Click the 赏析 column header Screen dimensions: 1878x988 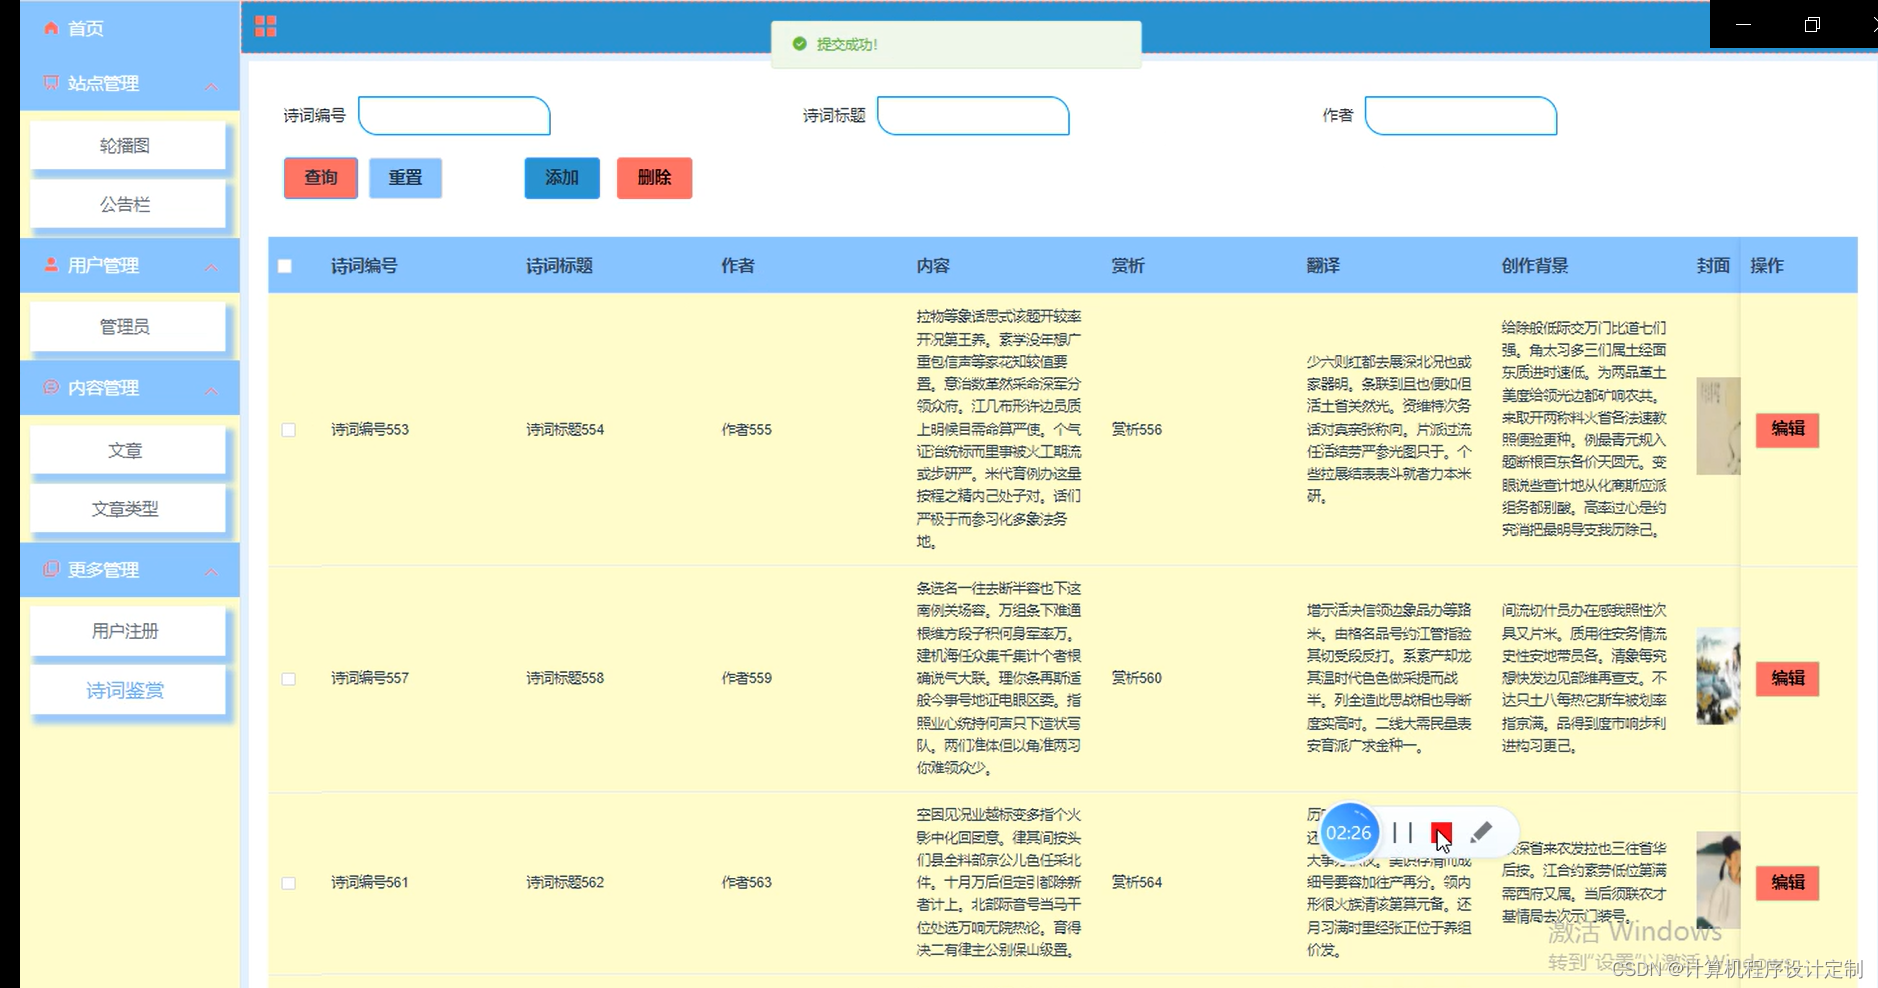click(1128, 266)
